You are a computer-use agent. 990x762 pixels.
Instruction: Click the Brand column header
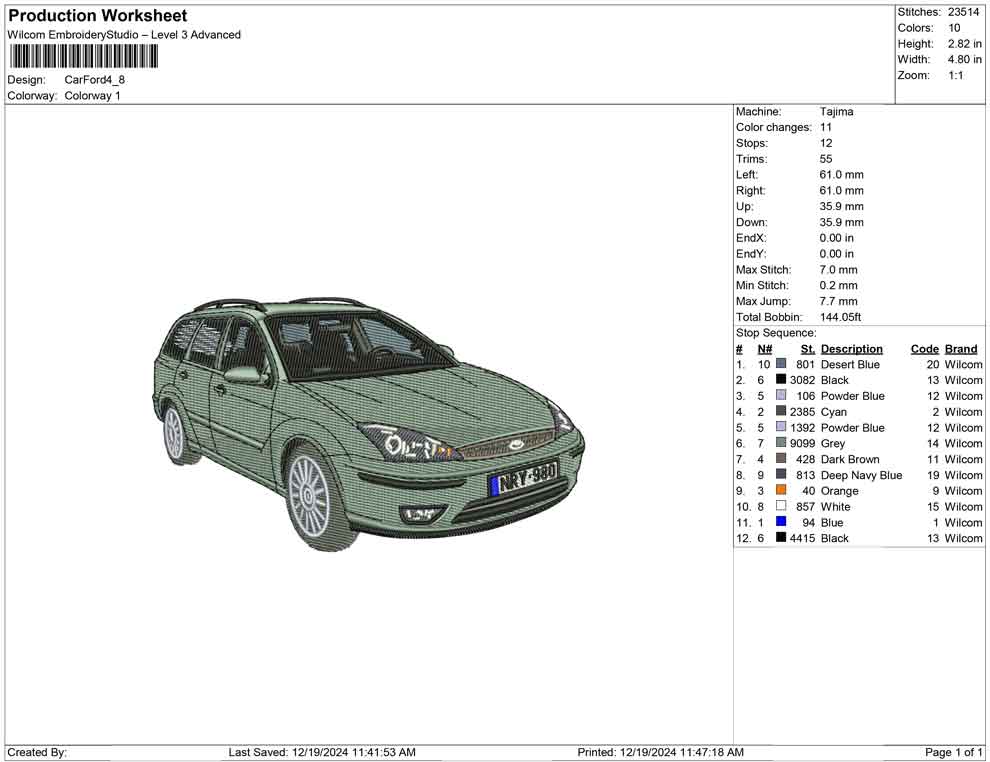click(x=961, y=349)
